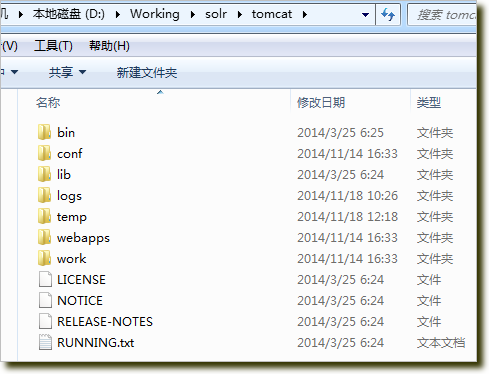Click bin date 2014/3/25 6:25
The image size is (489, 374).
tap(340, 133)
